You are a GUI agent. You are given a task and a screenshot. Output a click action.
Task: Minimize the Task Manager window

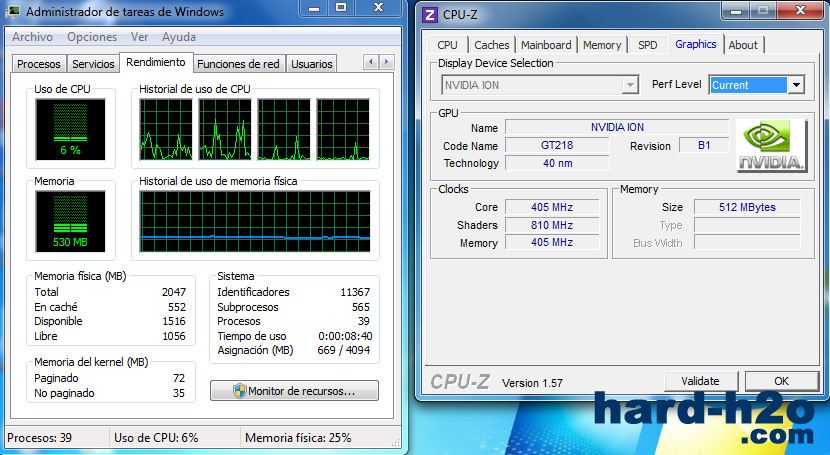[314, 8]
